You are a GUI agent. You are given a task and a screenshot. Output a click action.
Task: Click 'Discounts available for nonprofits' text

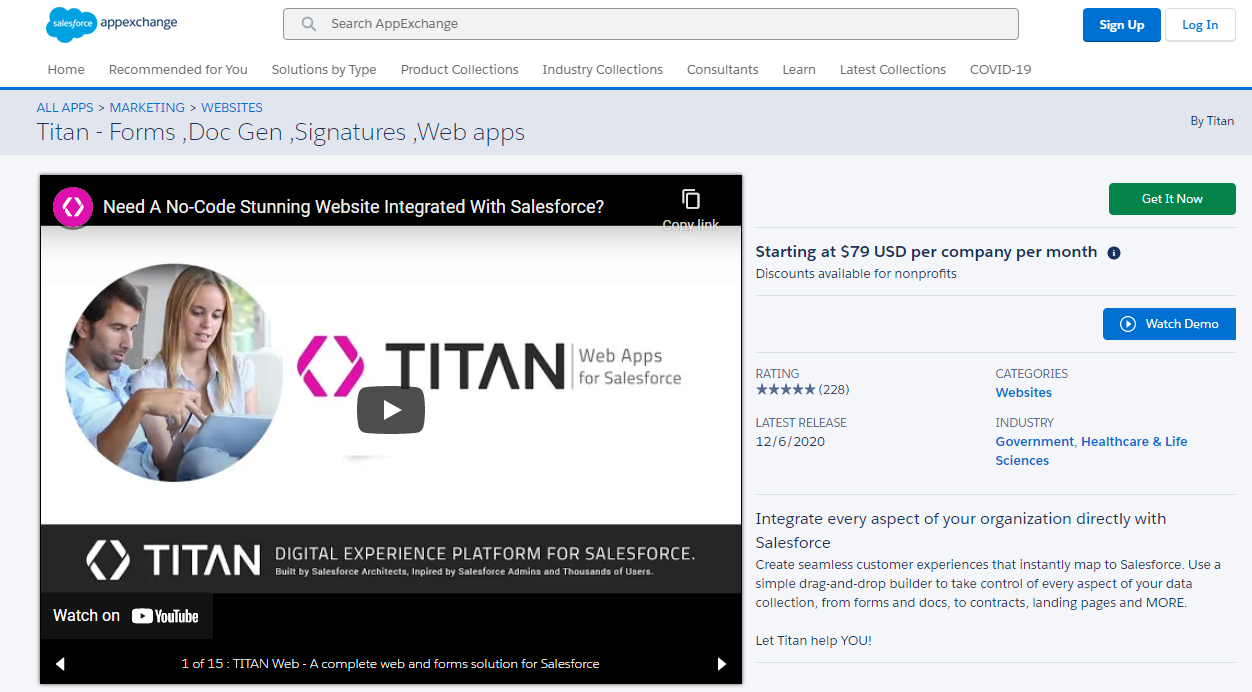856,274
